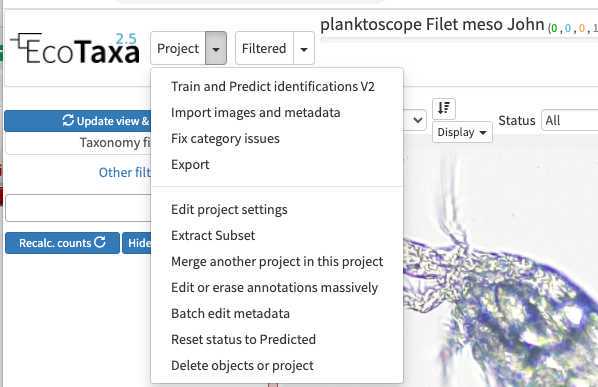Toggle the Project dropdown caret
This screenshot has height=387, width=598.
coord(216,48)
